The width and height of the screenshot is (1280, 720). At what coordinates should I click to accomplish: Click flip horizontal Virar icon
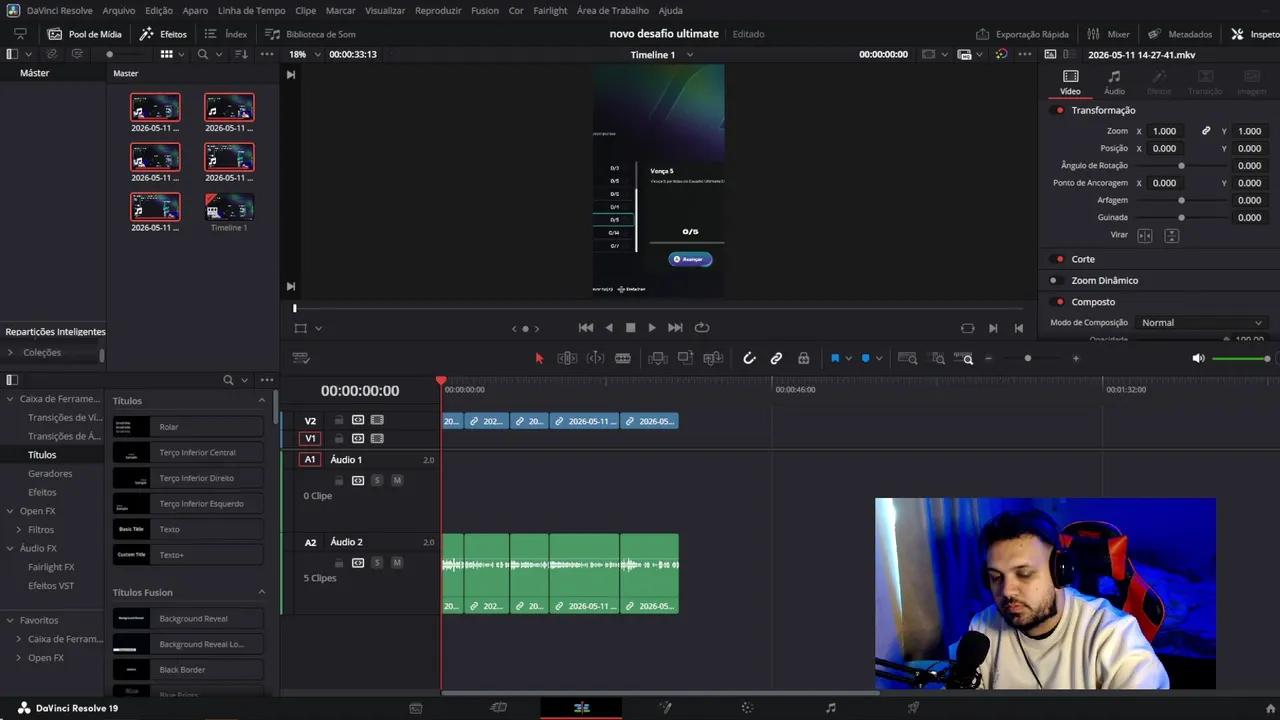click(1145, 235)
